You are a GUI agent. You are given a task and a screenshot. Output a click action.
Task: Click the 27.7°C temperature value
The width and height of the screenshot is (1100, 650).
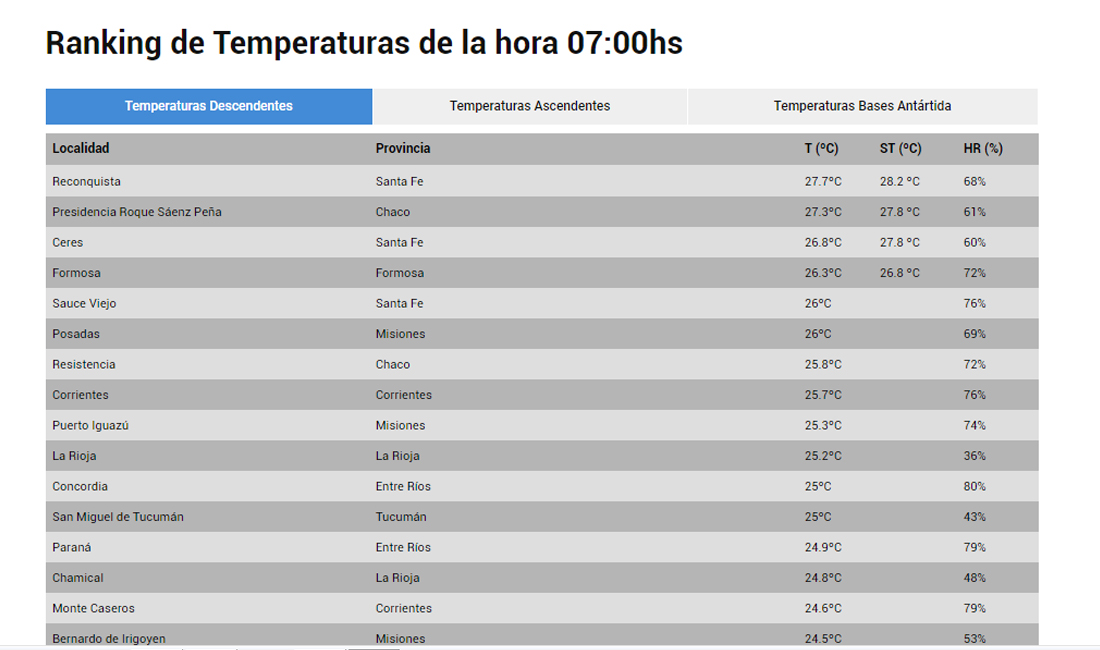(823, 182)
